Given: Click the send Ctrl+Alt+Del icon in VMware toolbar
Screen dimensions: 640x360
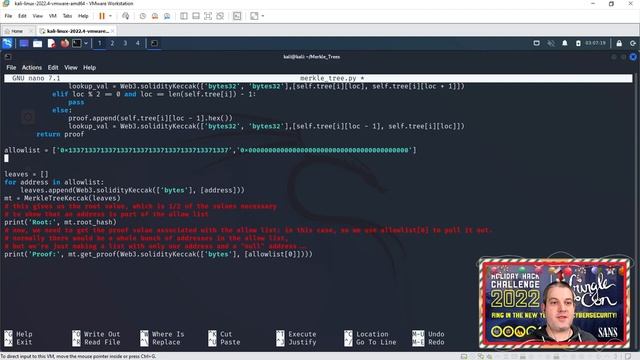Looking at the screenshot, I should pos(126,16).
